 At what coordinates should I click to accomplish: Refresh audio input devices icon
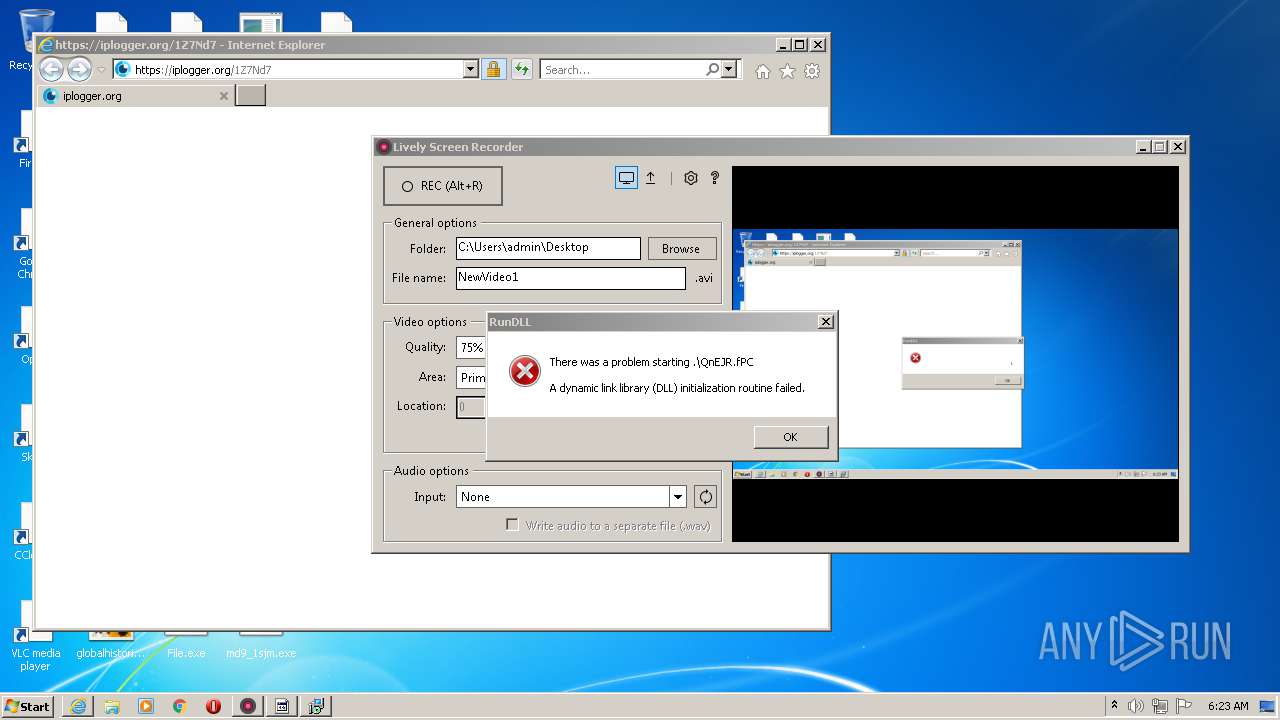[705, 497]
